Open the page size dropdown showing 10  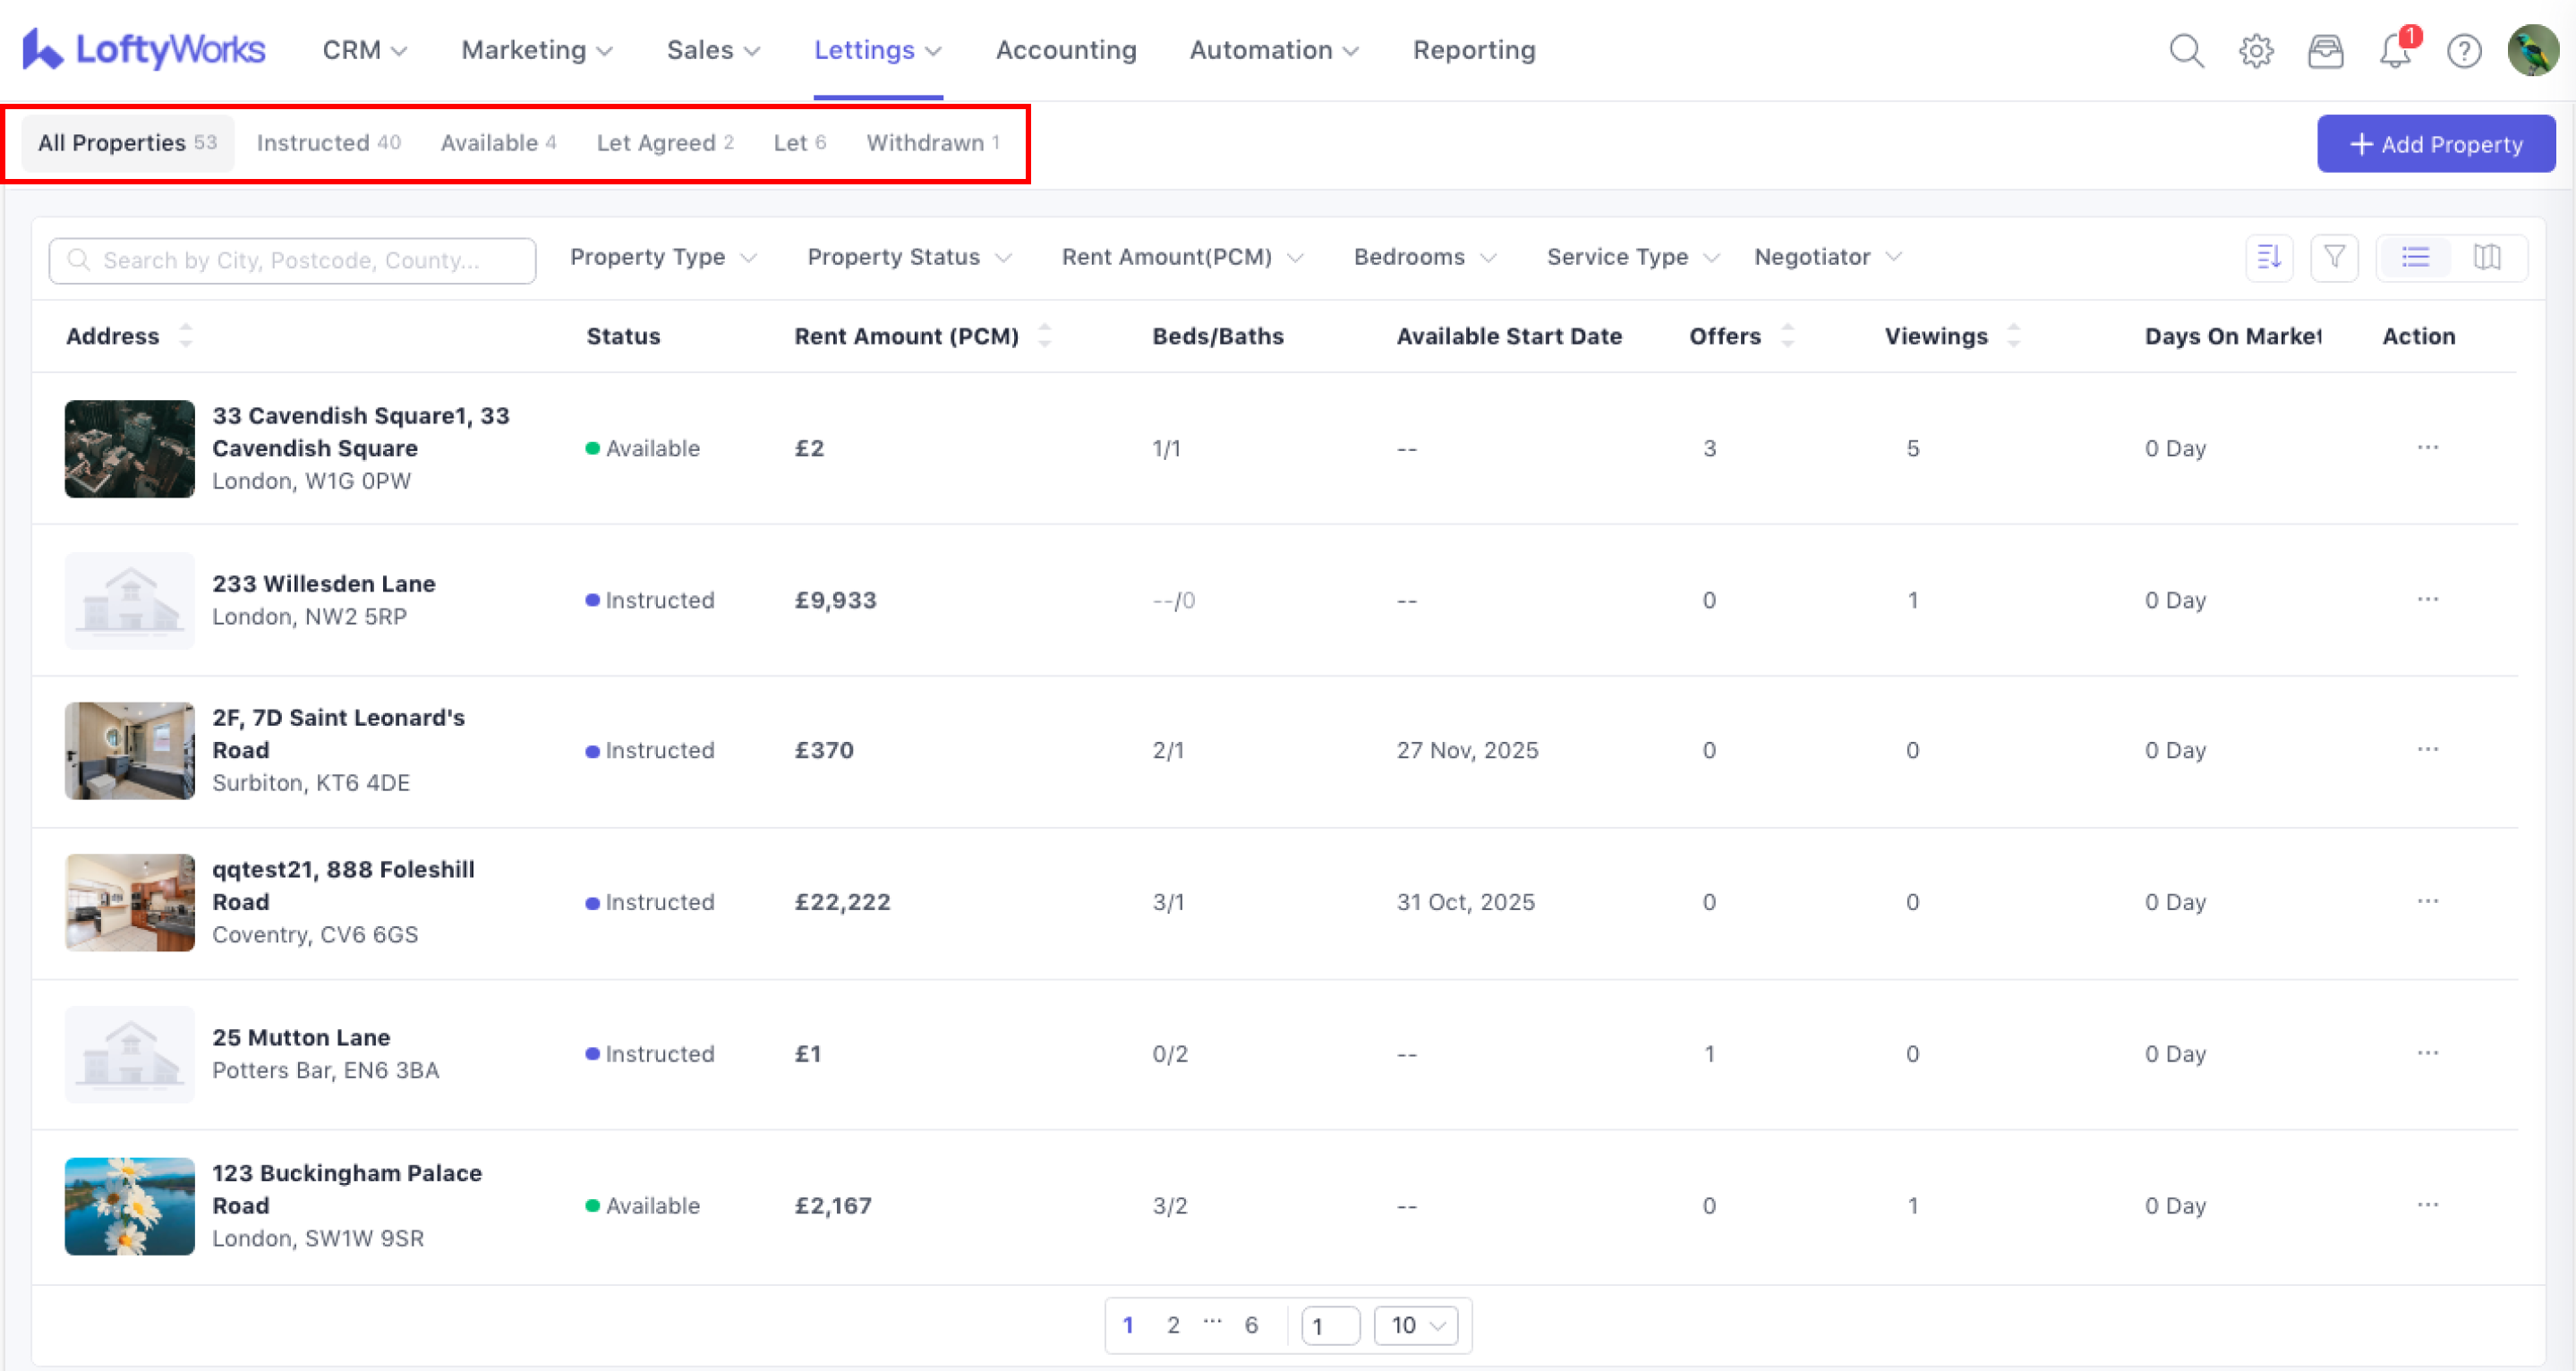[1416, 1325]
